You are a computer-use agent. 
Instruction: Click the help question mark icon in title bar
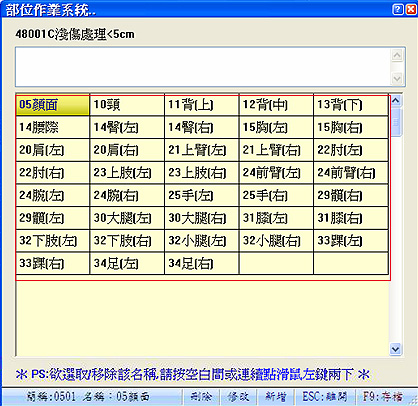pyautogui.click(x=398, y=9)
